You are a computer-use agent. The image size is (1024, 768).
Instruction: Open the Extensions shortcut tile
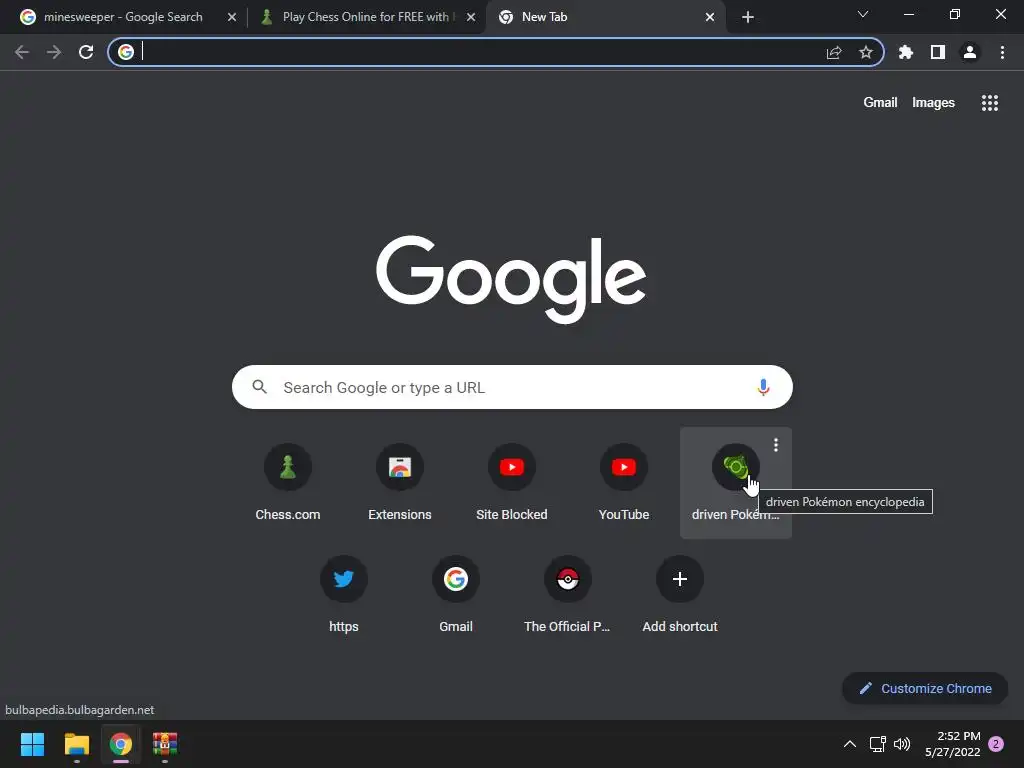point(400,483)
